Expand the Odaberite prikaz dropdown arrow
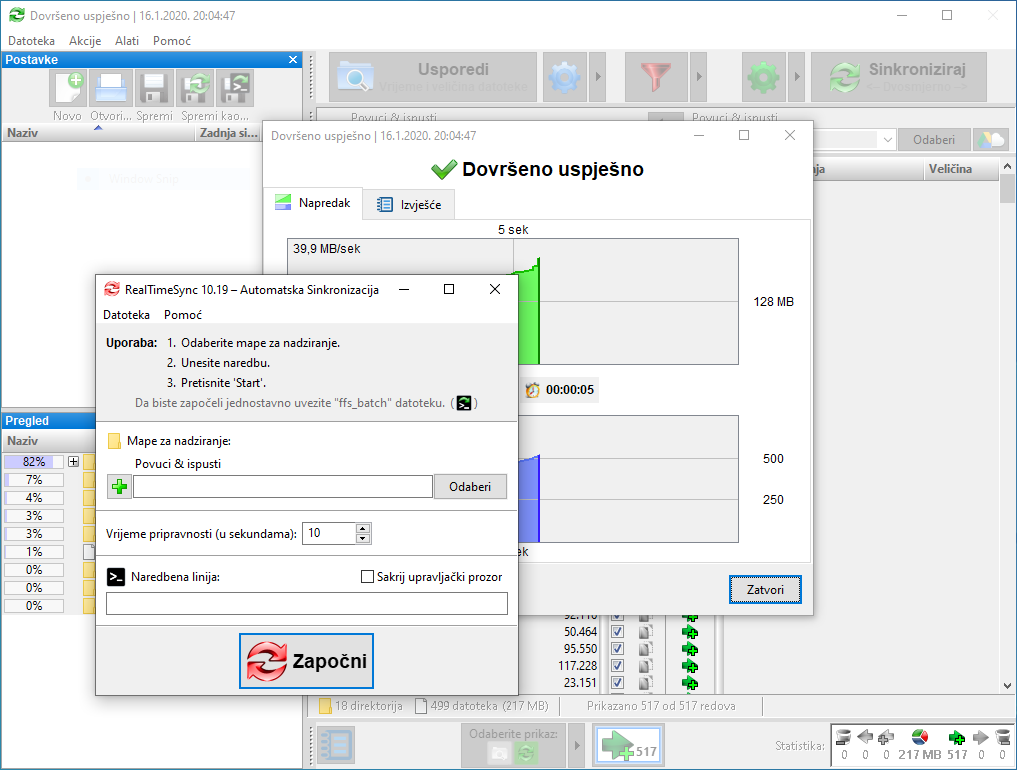This screenshot has height=770, width=1017. pos(577,745)
